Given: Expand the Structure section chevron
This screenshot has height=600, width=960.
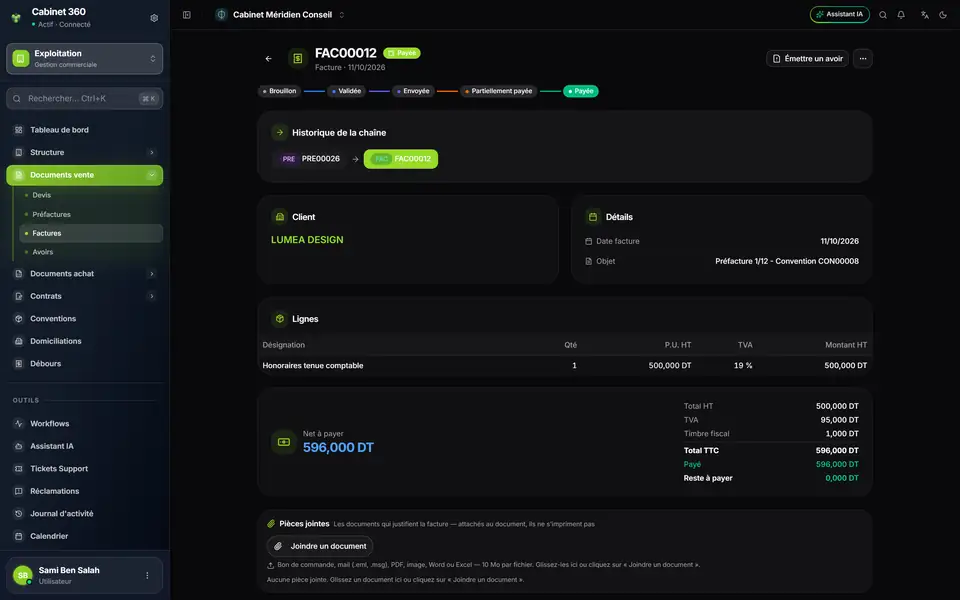Looking at the screenshot, I should pyautogui.click(x=152, y=152).
